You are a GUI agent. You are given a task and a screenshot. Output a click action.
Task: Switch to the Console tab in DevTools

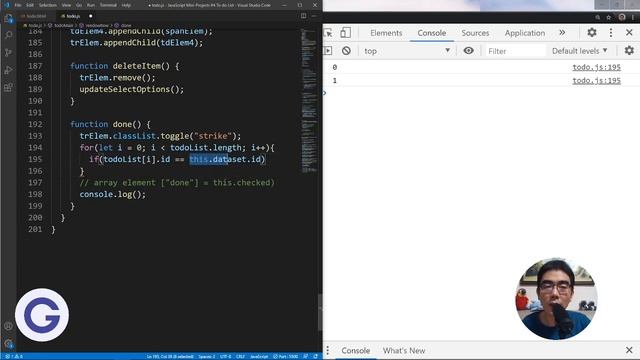[x=431, y=33]
